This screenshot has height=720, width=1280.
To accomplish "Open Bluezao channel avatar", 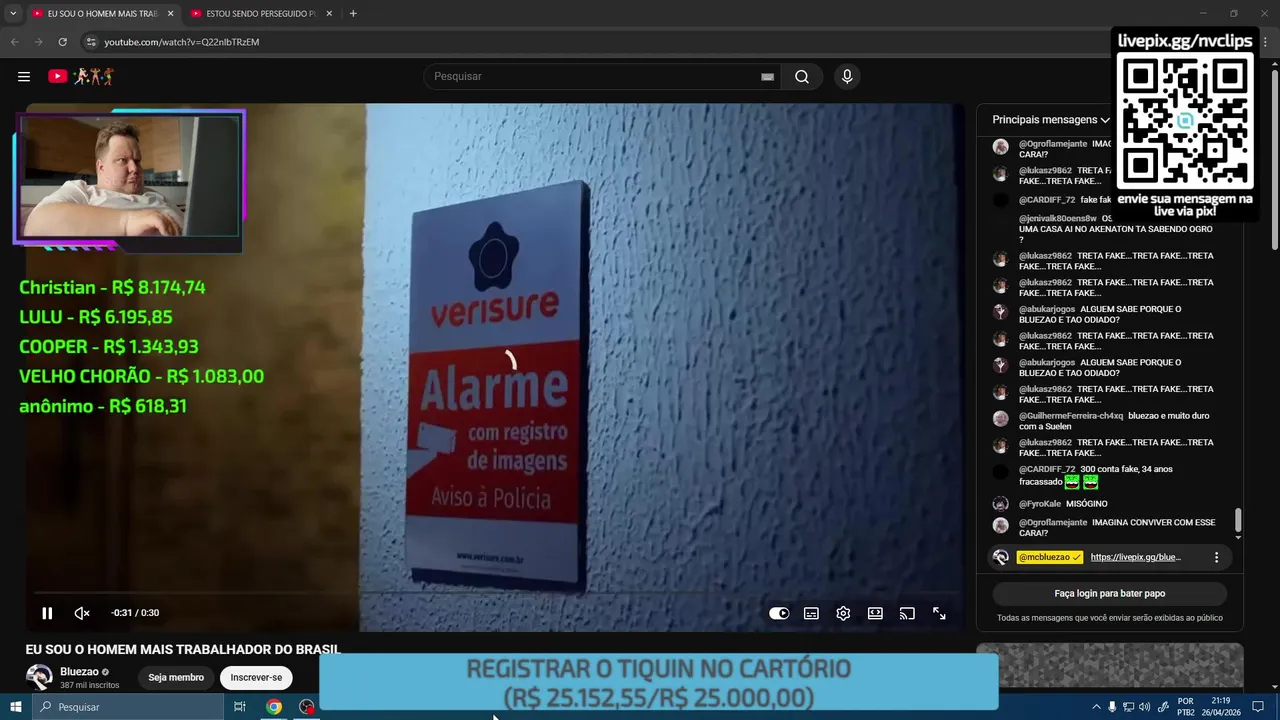I will pyautogui.click(x=39, y=677).
